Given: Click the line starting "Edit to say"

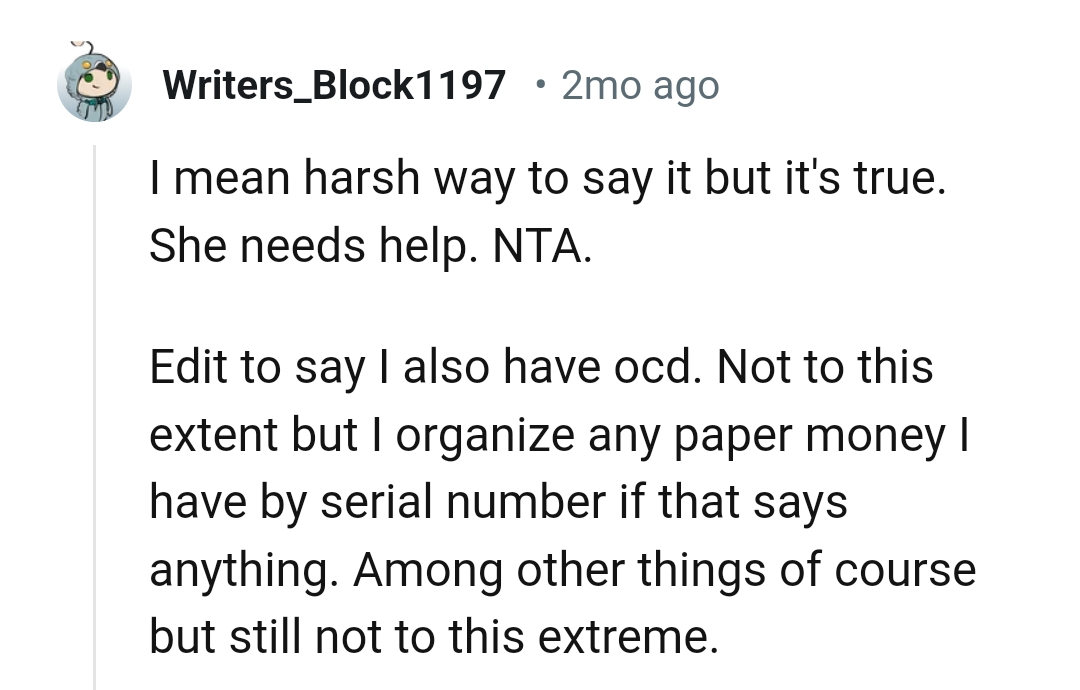Looking at the screenshot, I should coord(540,367).
